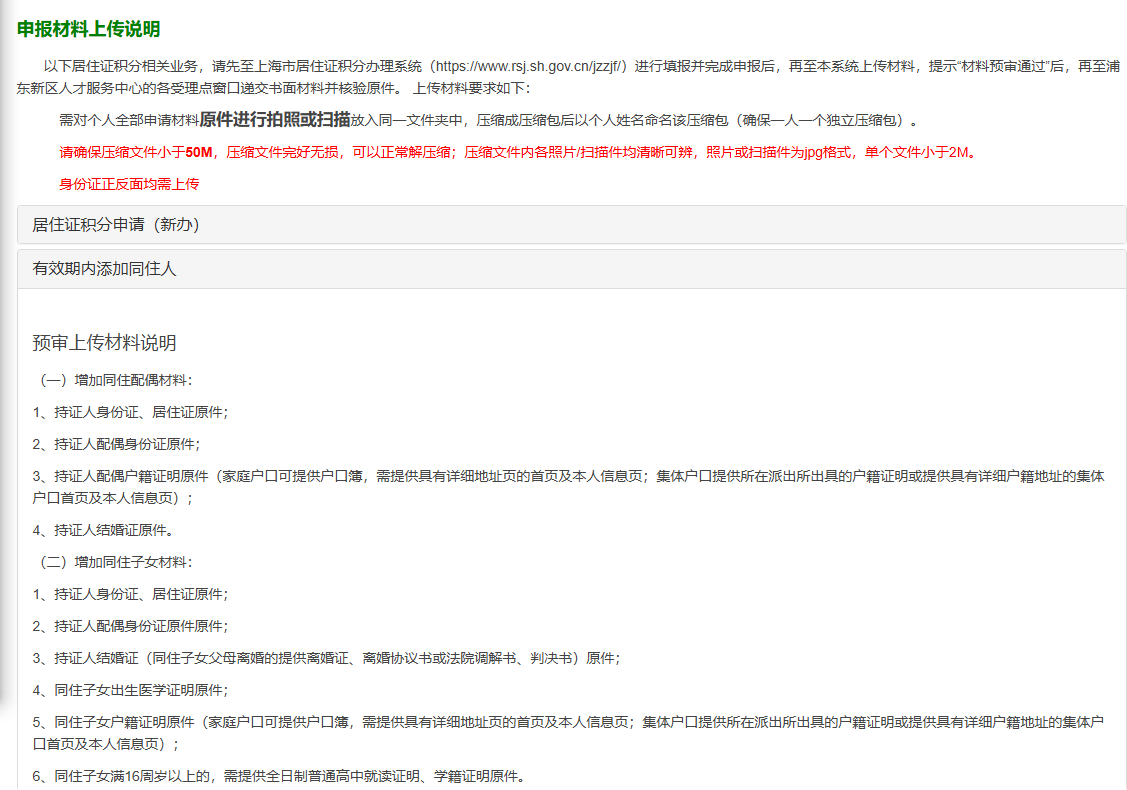Expand the 居住证积分申请（新办） accordion panel
Image resolution: width=1127 pixels, height=790 pixels.
pos(116,225)
